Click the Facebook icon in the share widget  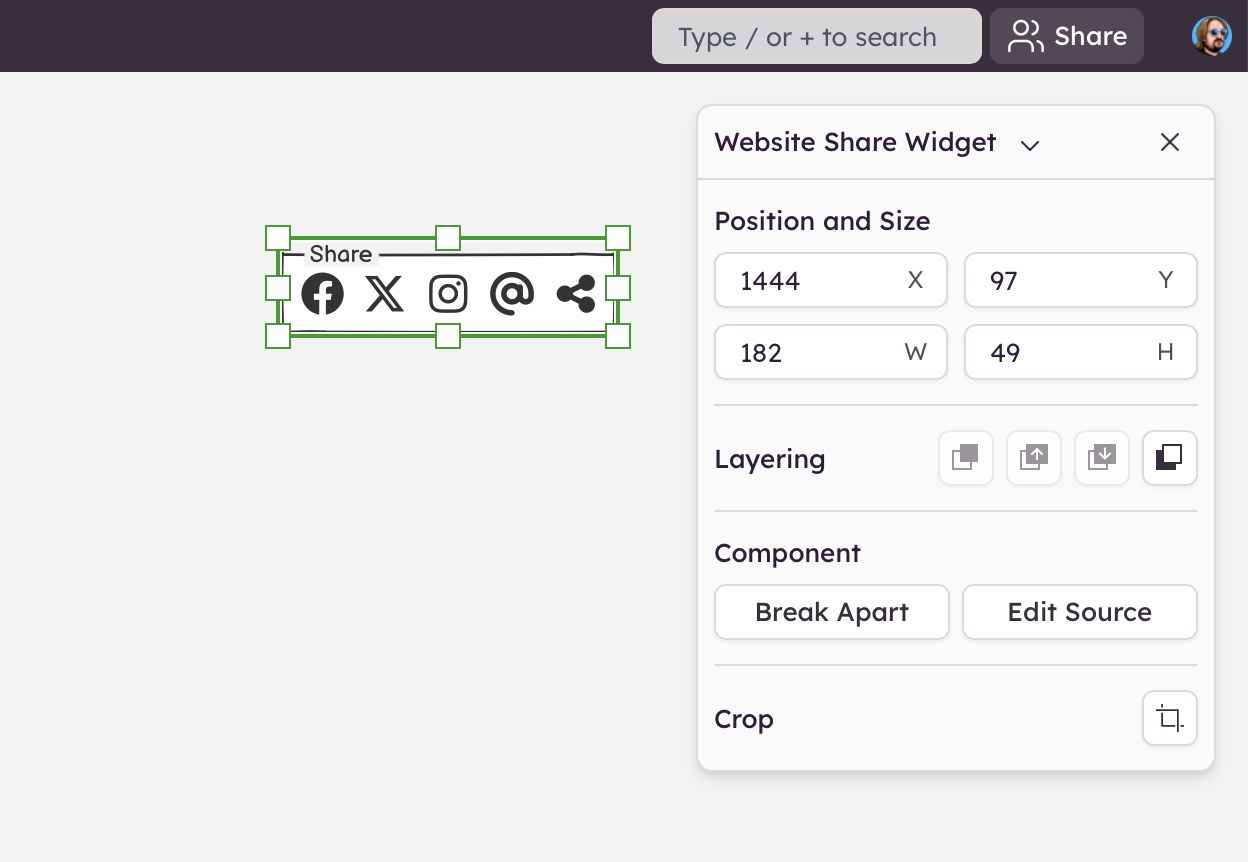(322, 294)
